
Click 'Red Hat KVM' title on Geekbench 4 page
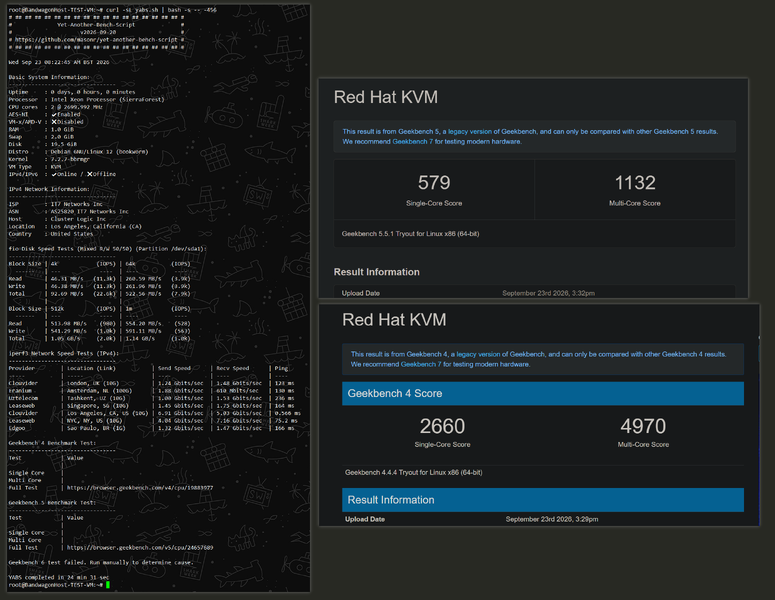click(394, 320)
